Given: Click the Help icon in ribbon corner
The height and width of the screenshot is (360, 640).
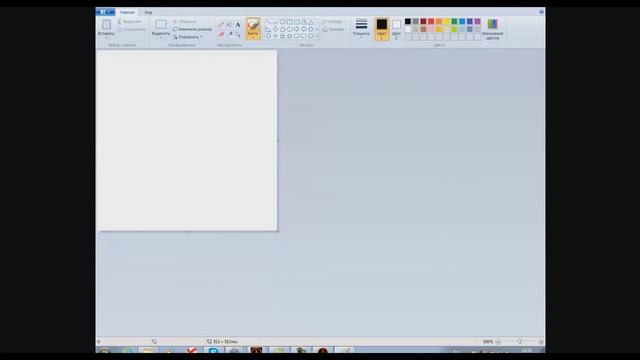Looking at the screenshot, I should click(x=541, y=12).
